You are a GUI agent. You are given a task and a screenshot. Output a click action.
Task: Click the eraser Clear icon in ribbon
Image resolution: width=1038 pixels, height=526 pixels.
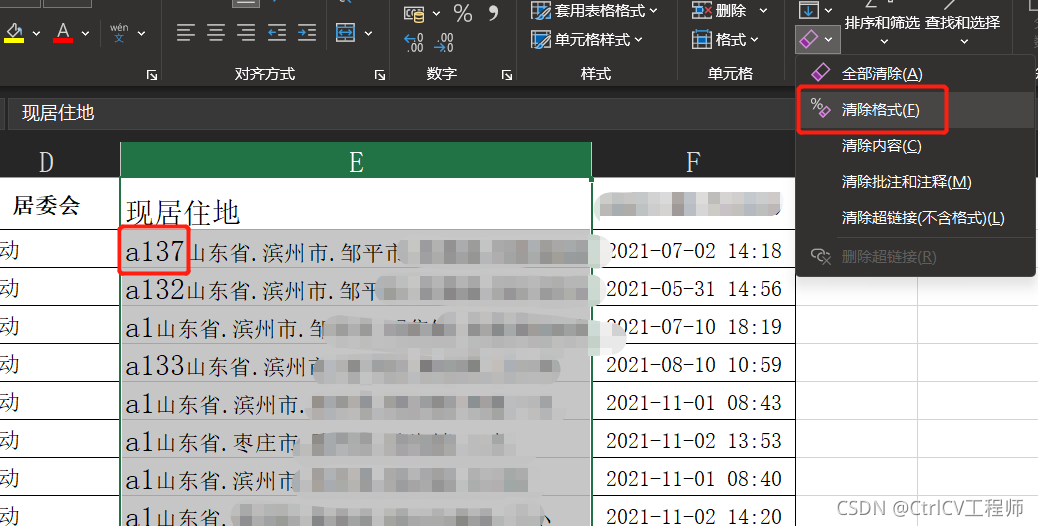coord(809,40)
